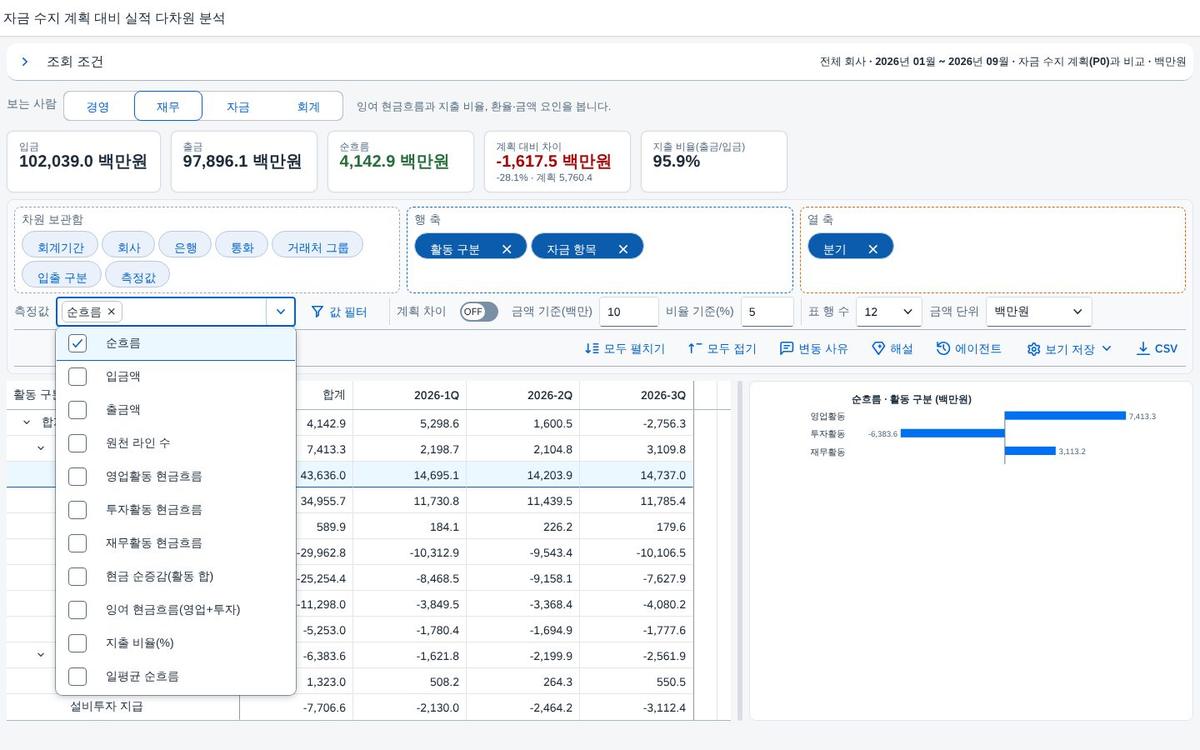Select the 재무 viewer tab

[x=168, y=107]
